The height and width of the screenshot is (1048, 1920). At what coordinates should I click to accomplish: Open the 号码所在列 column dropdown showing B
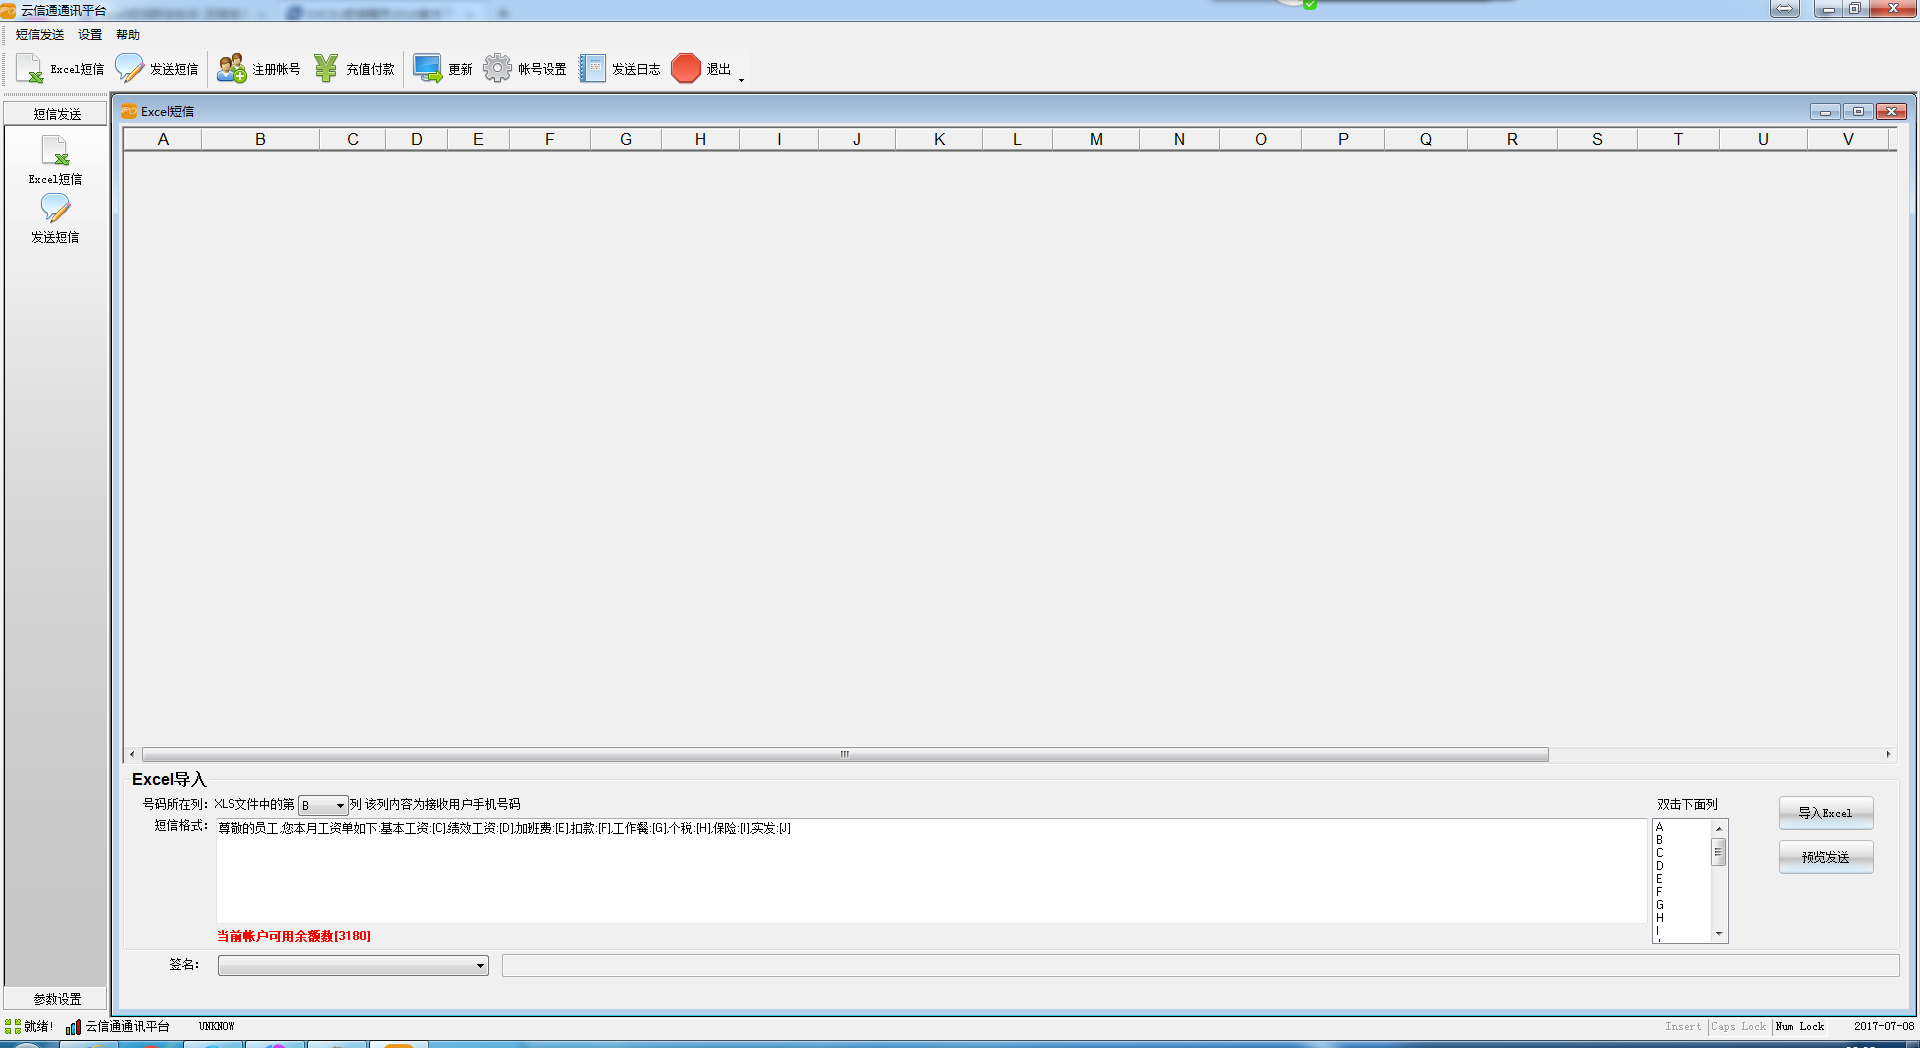pos(323,805)
